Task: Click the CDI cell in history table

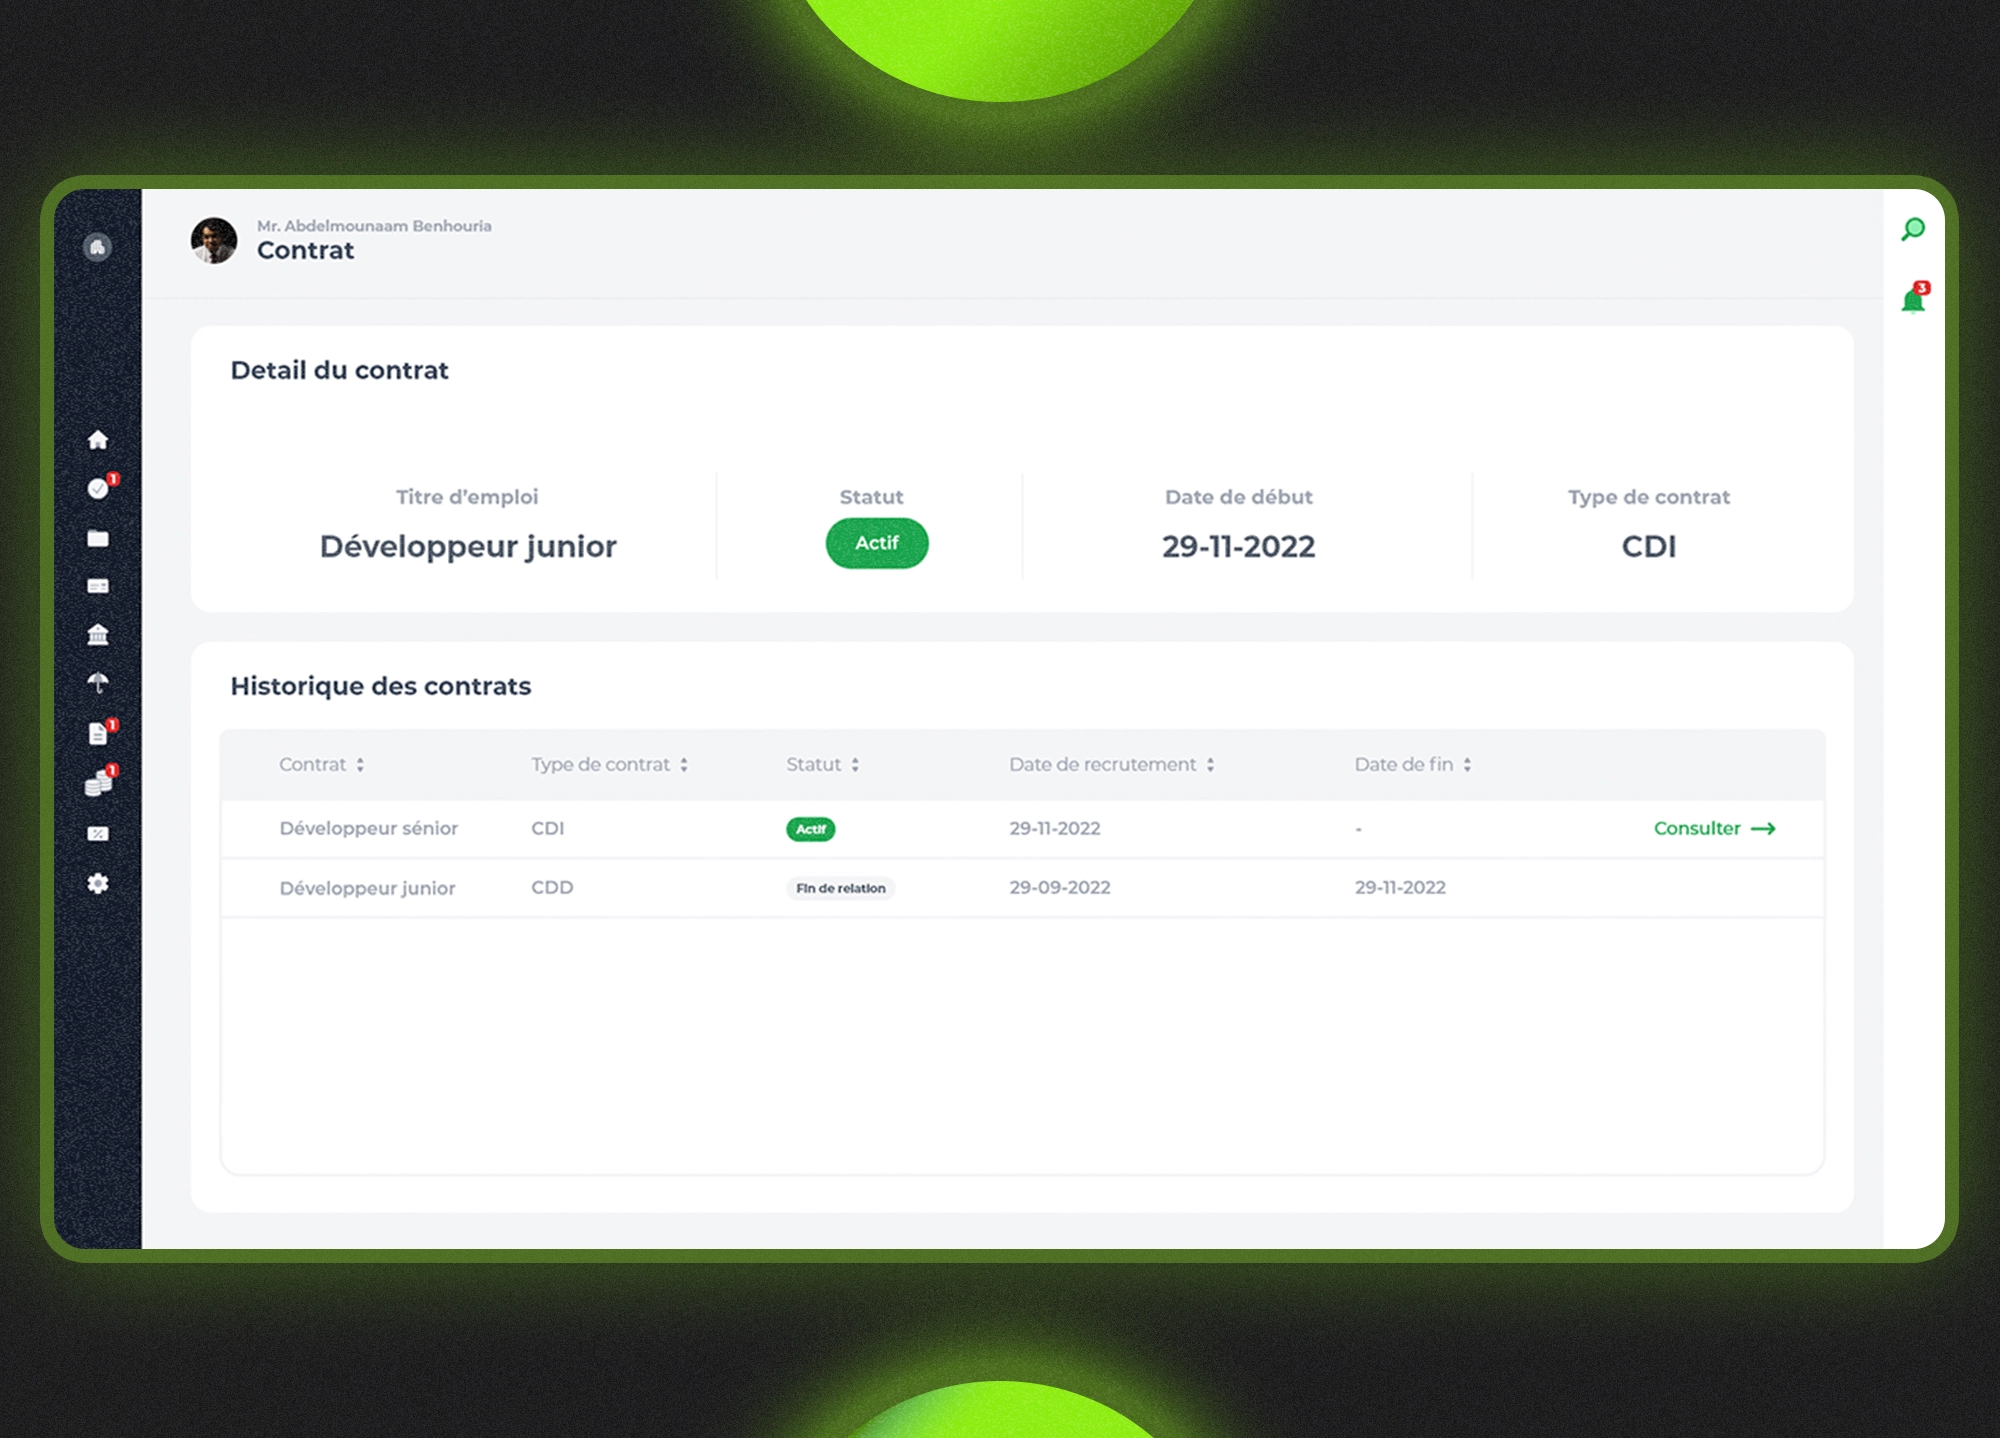Action: click(547, 829)
